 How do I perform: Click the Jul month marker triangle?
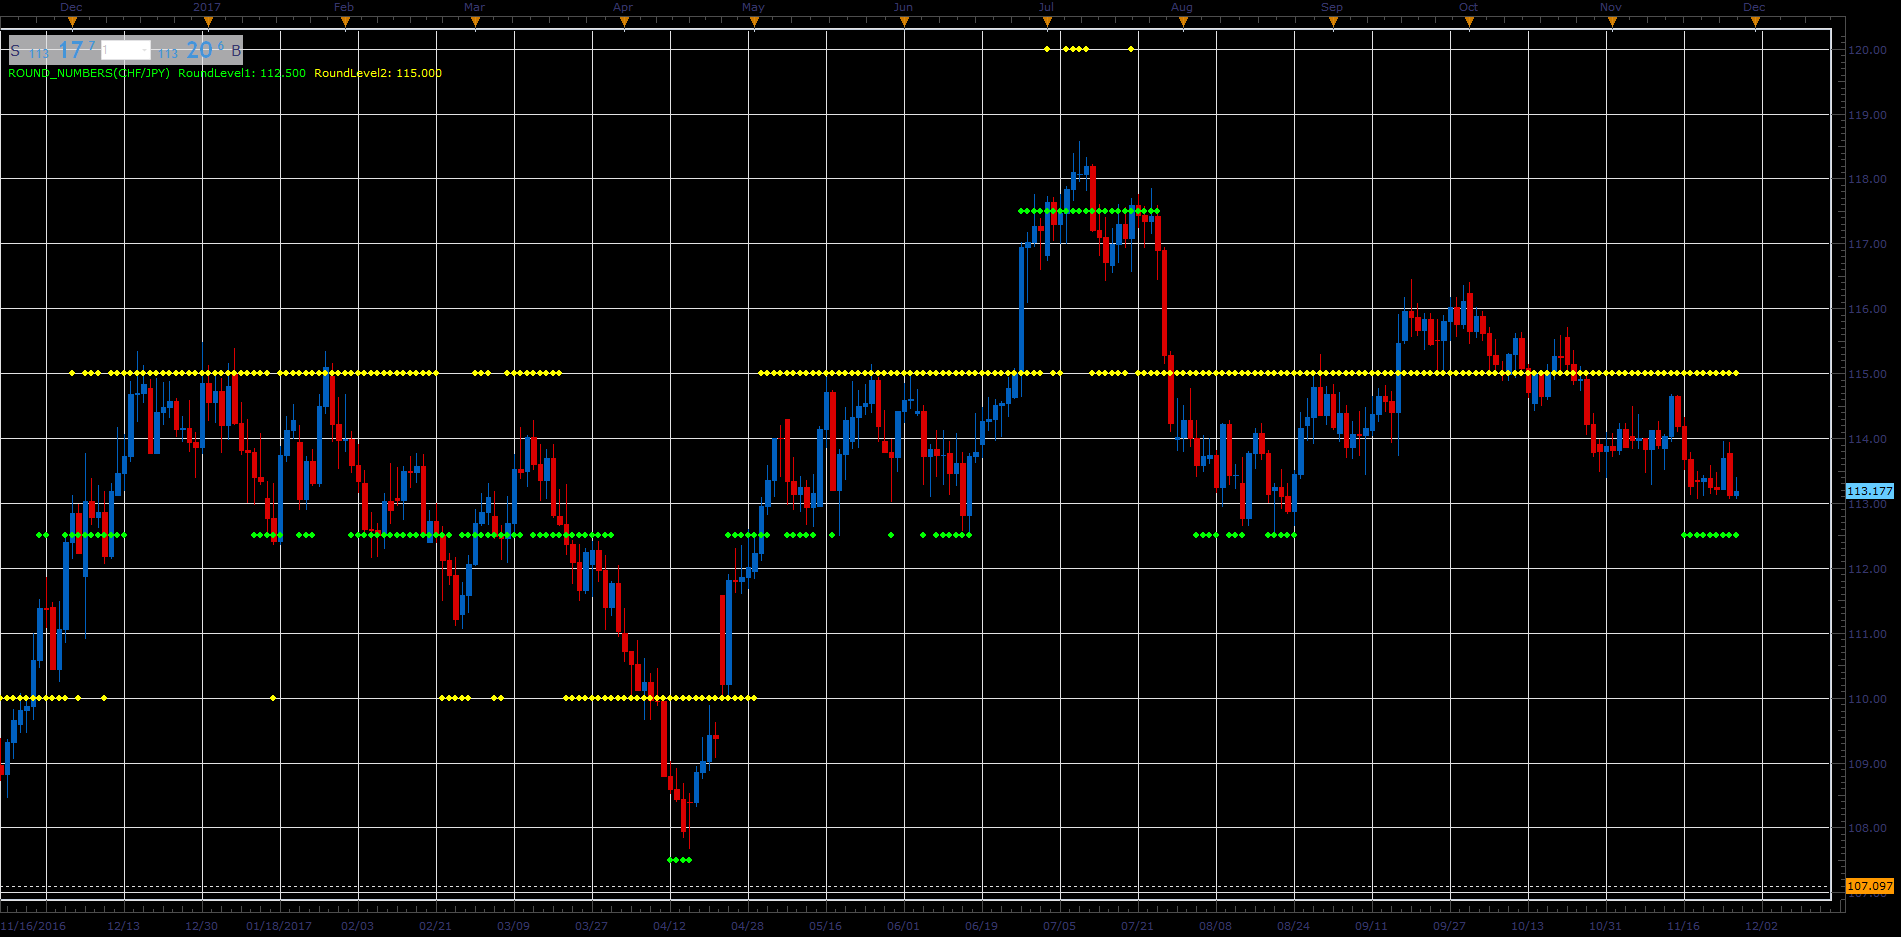coord(1047,22)
